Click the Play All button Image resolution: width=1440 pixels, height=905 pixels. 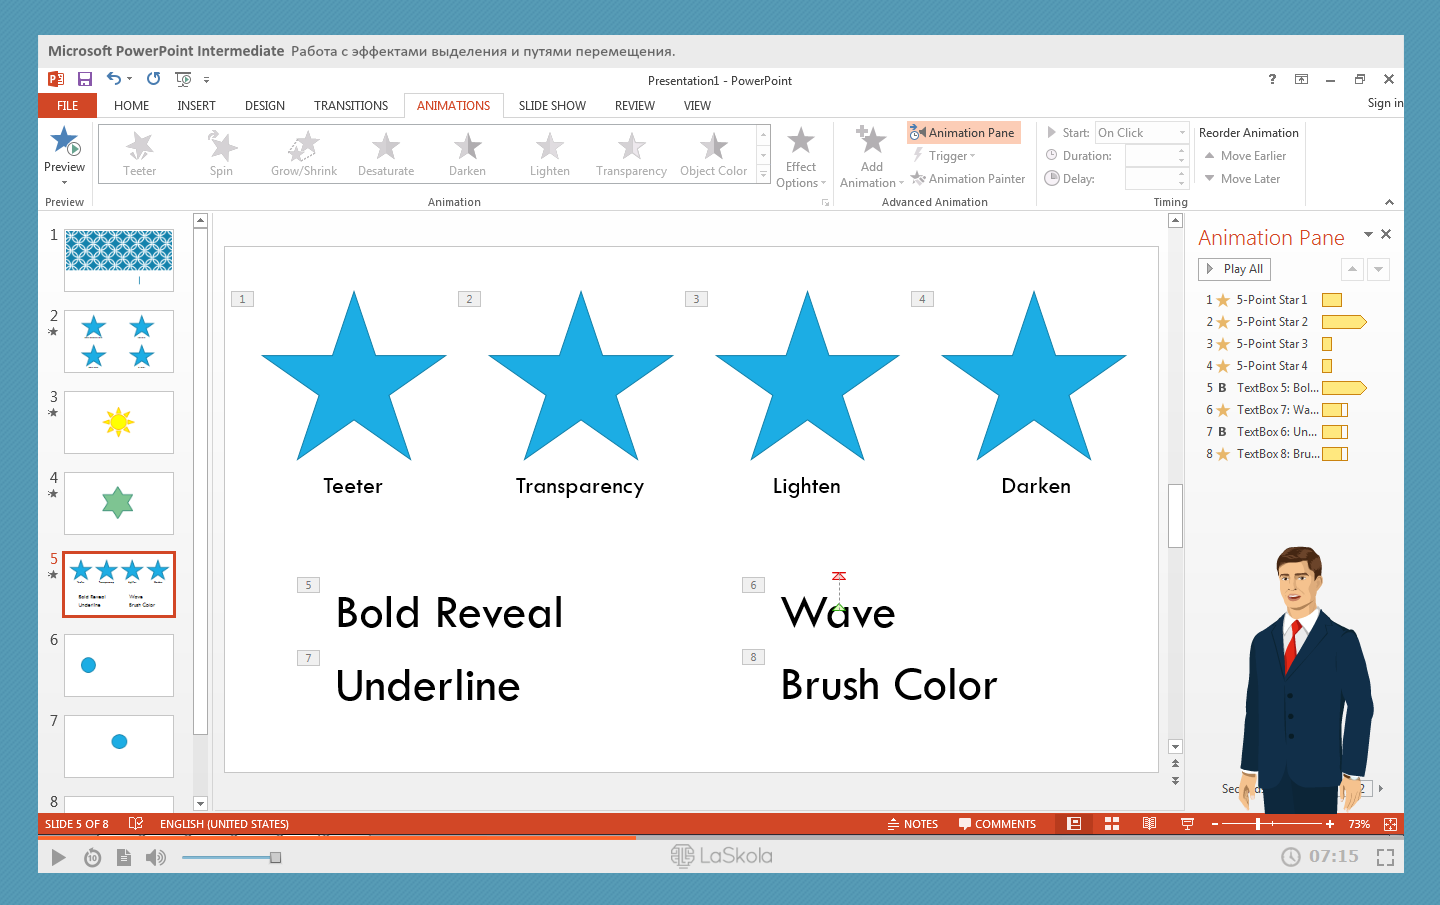coord(1234,269)
